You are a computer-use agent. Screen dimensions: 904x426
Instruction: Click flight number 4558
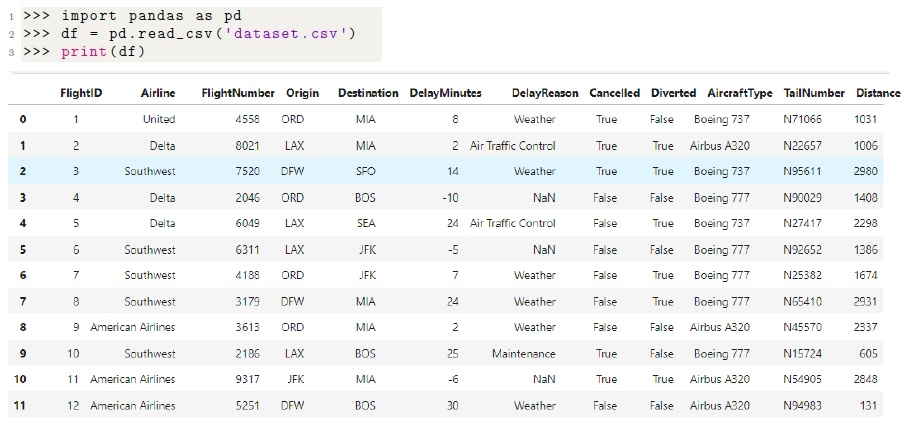(248, 119)
